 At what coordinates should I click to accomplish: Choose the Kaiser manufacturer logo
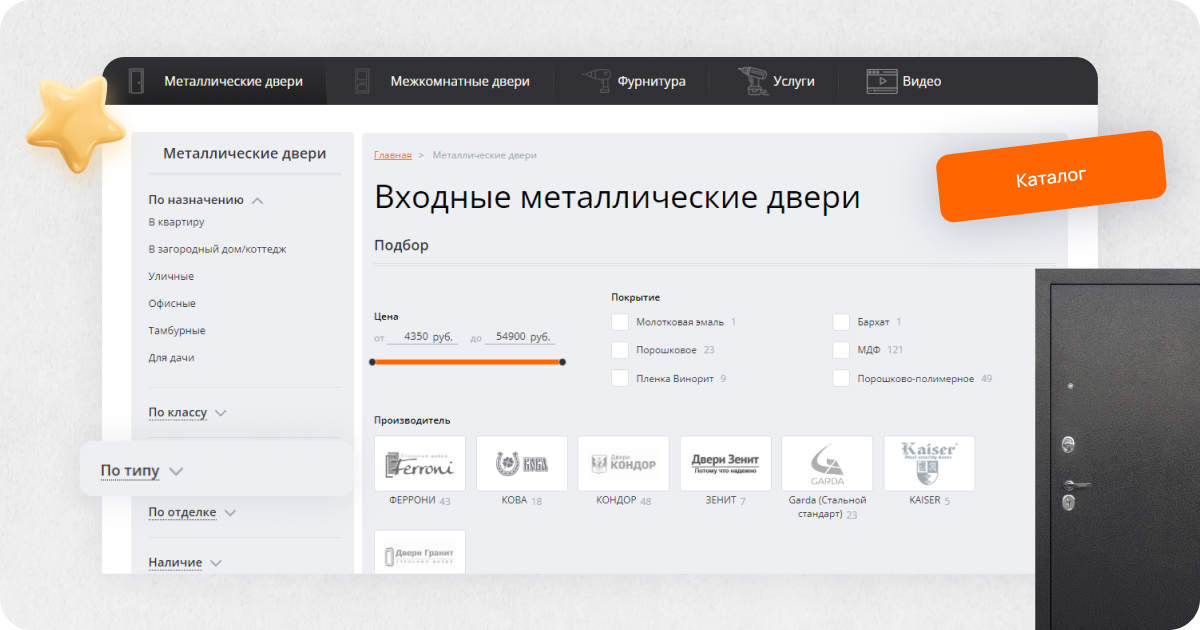point(929,463)
